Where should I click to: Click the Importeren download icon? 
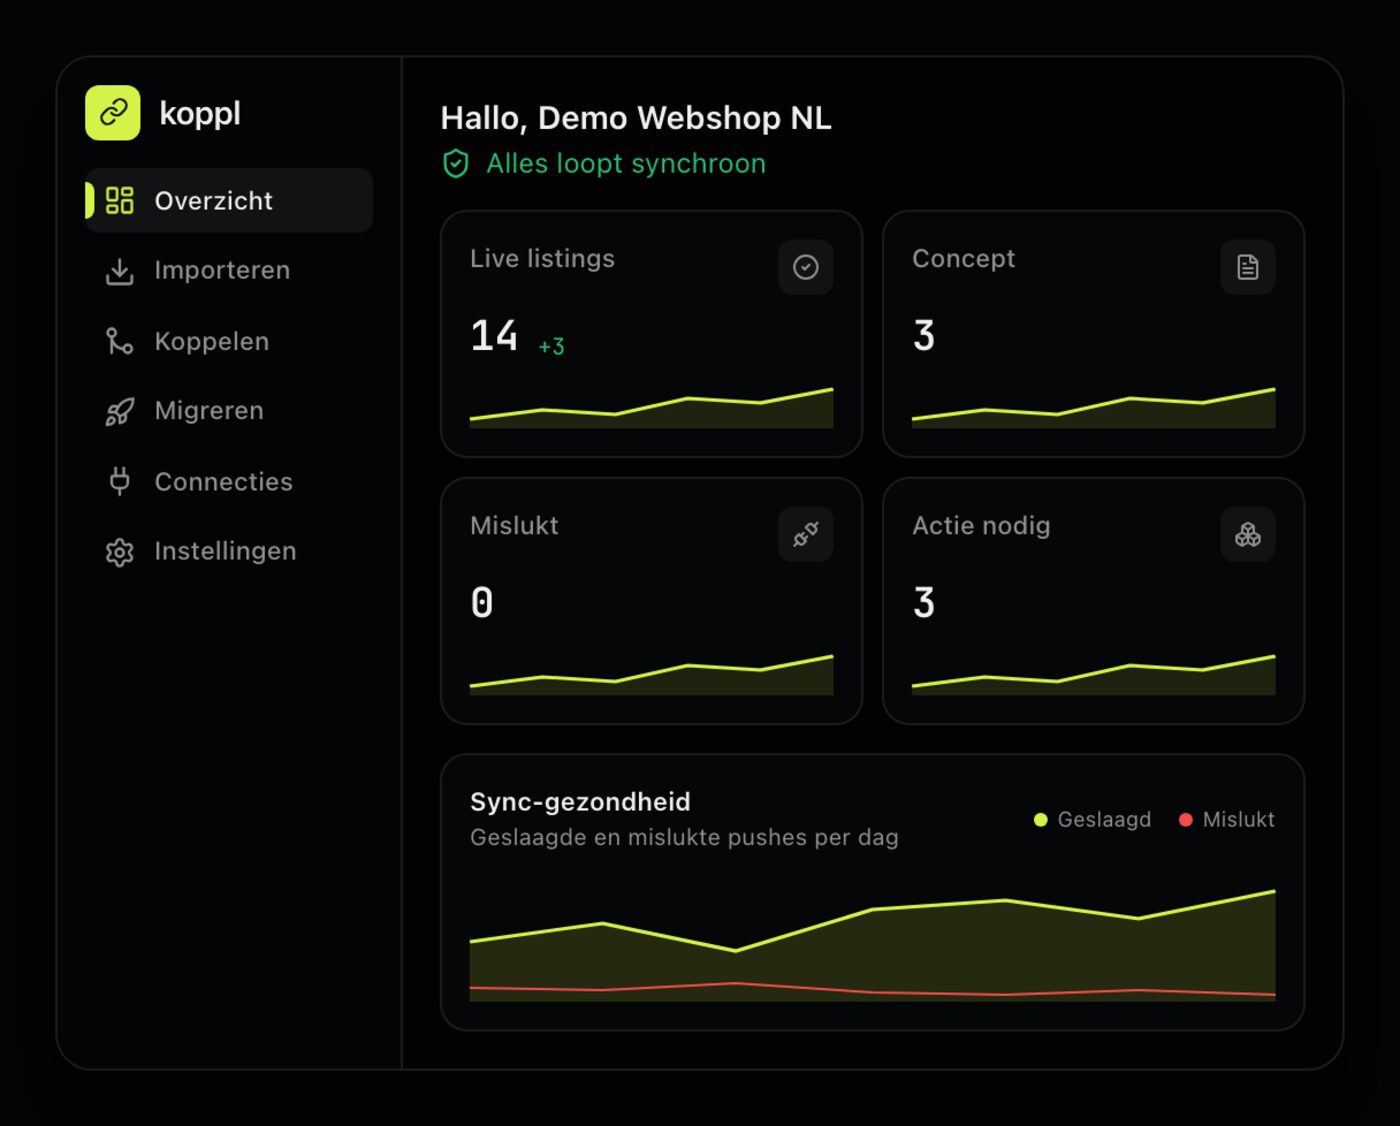pos(120,271)
